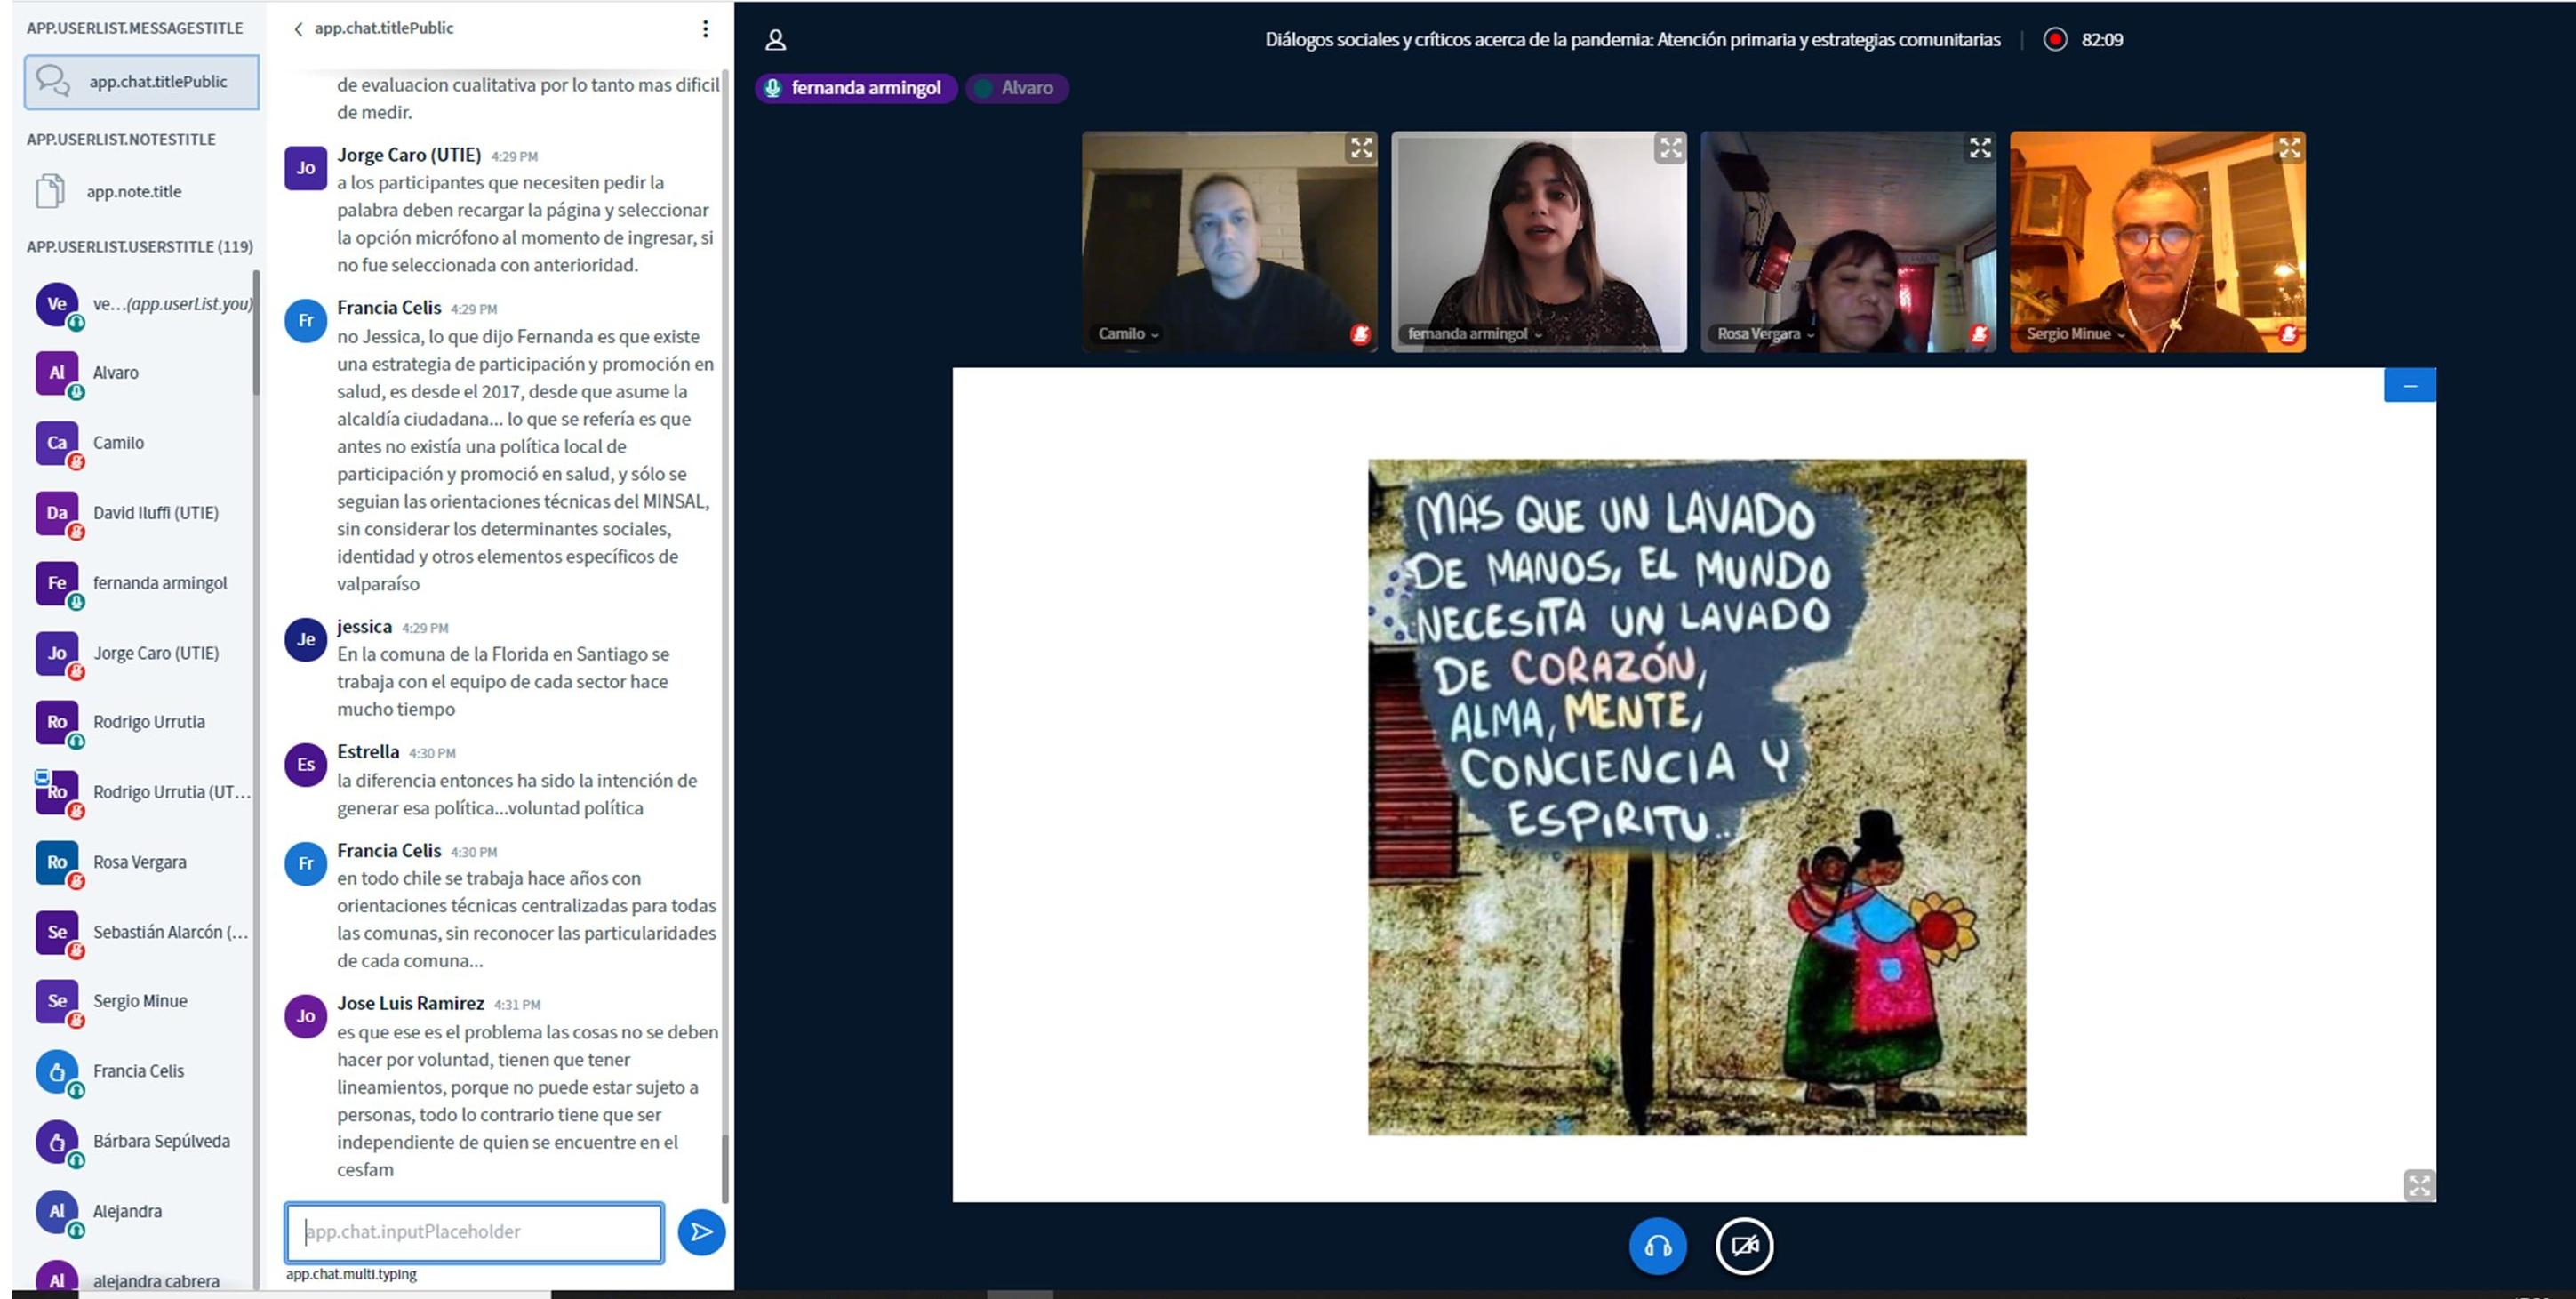This screenshot has width=2576, height=1299.
Task: Select Sebastián Alarcón in the user list
Action: [142, 932]
